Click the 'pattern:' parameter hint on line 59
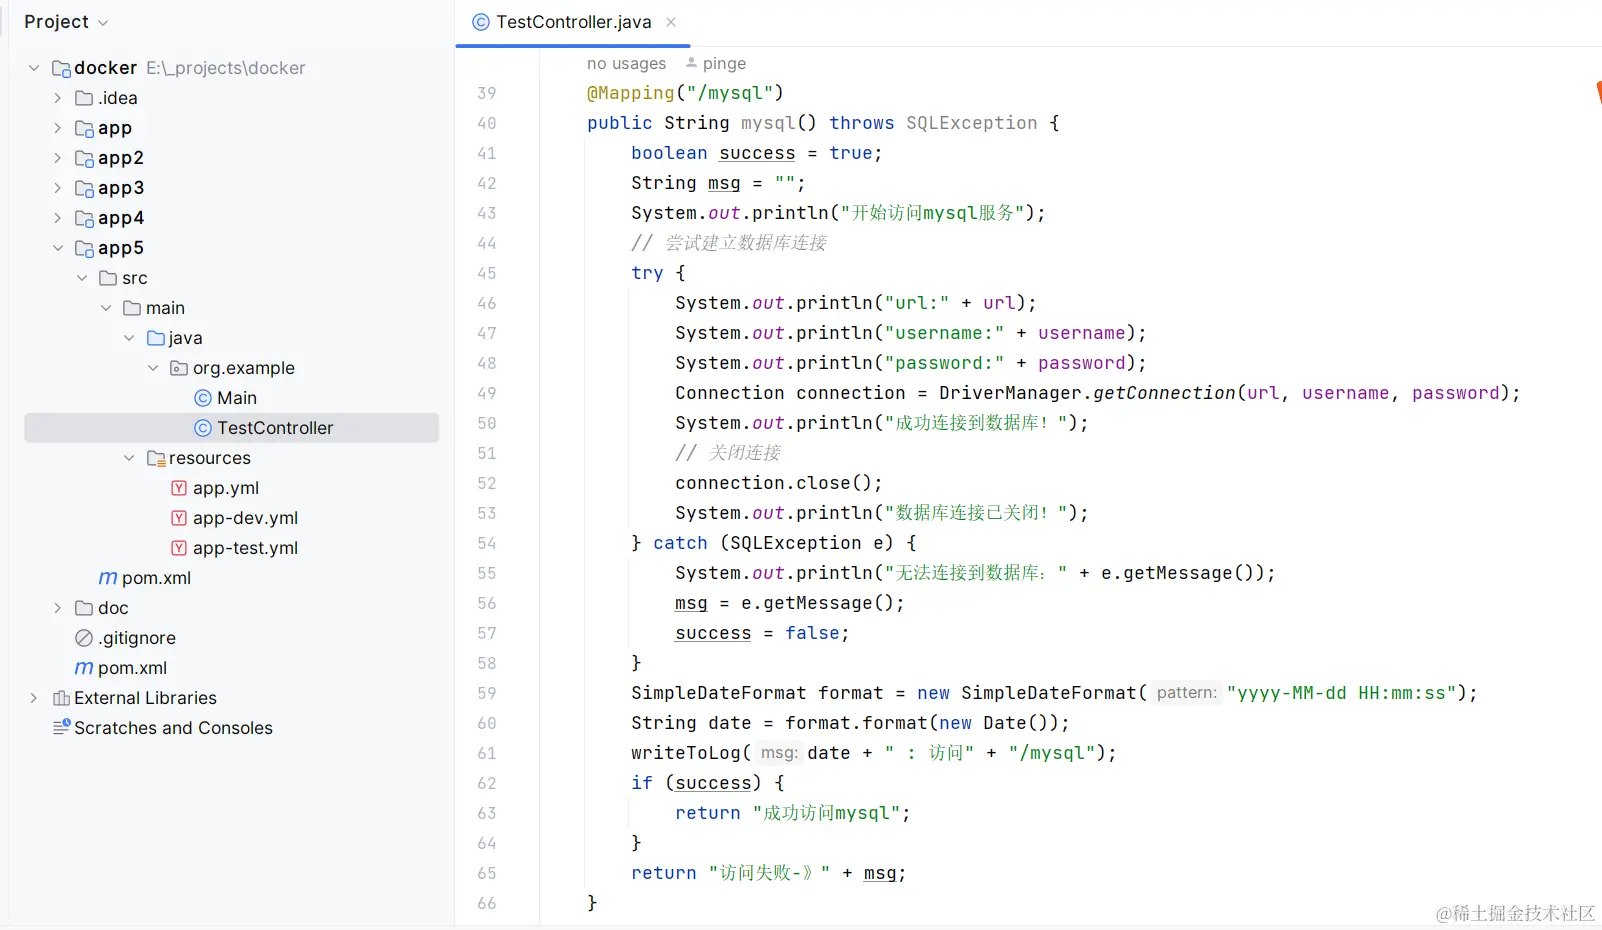This screenshot has height=930, width=1602. (x=1187, y=693)
